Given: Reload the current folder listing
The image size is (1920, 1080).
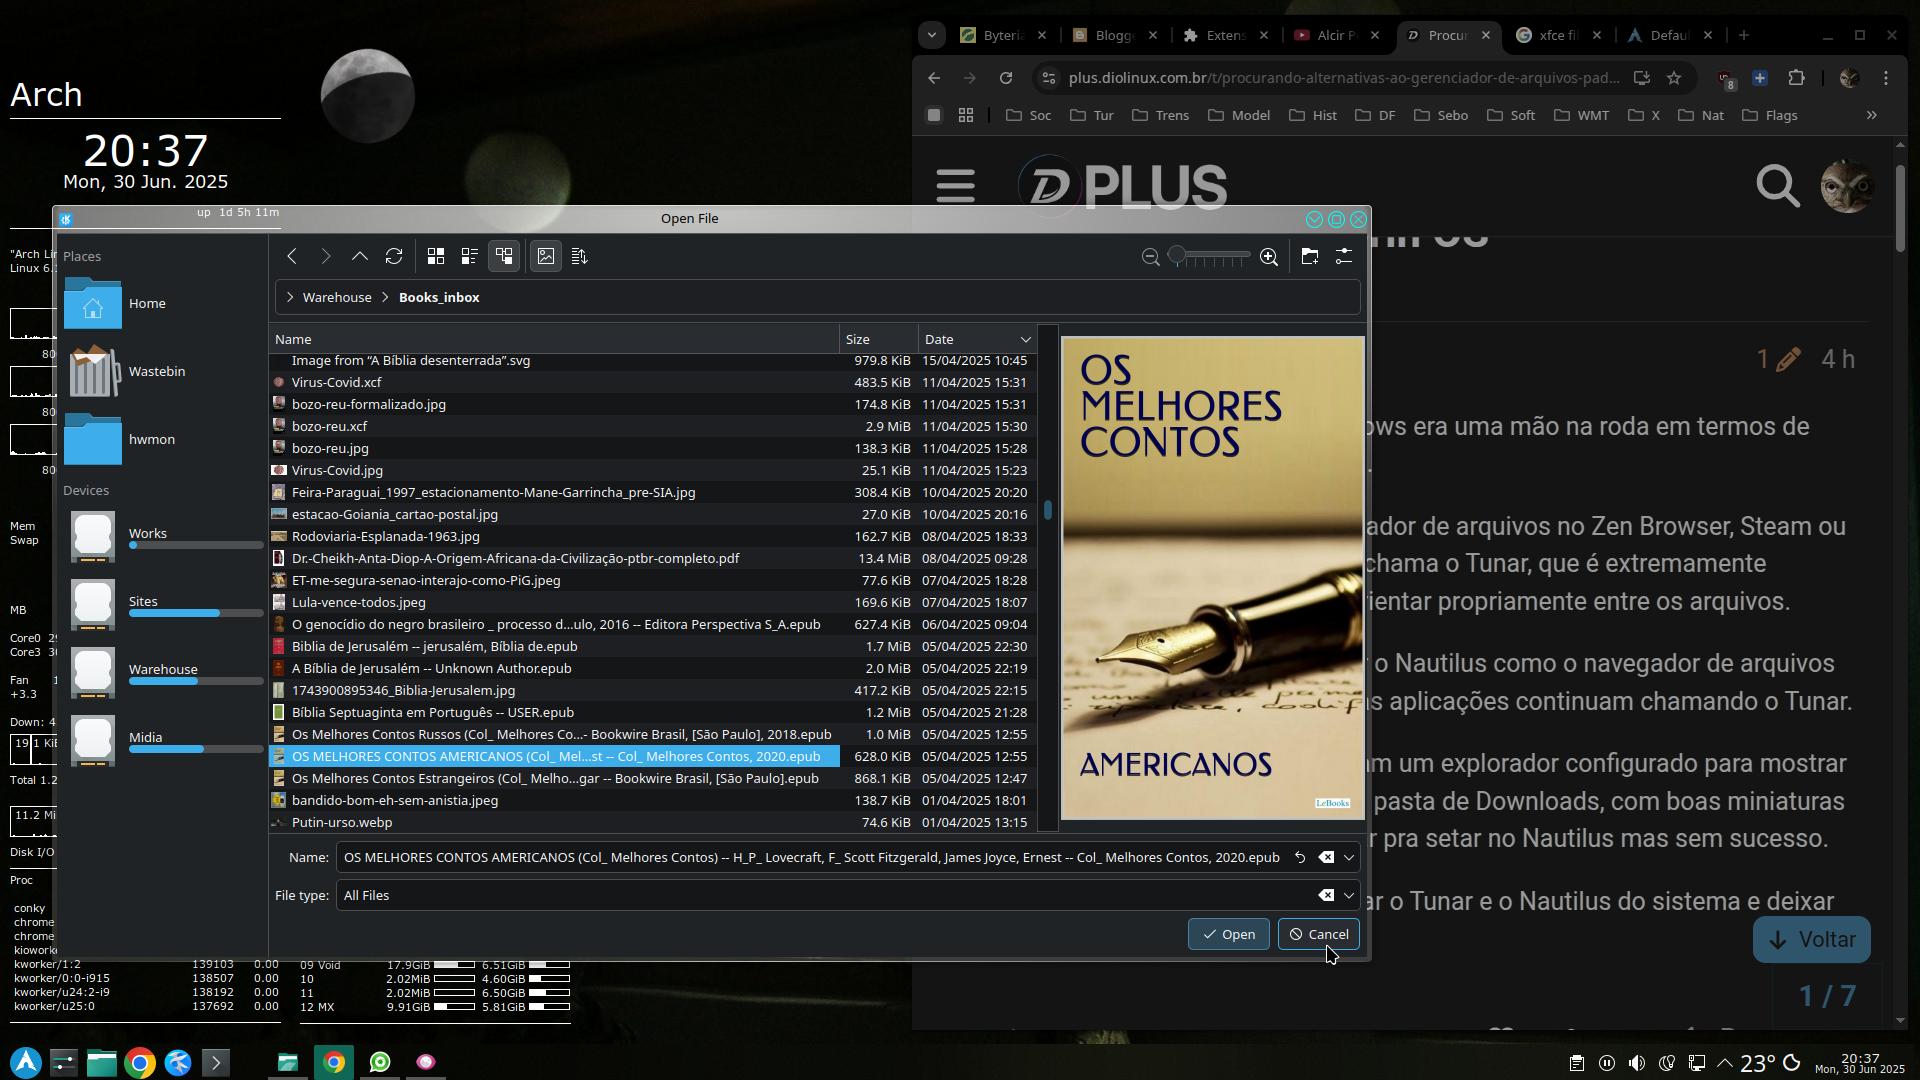Looking at the screenshot, I should (x=394, y=257).
